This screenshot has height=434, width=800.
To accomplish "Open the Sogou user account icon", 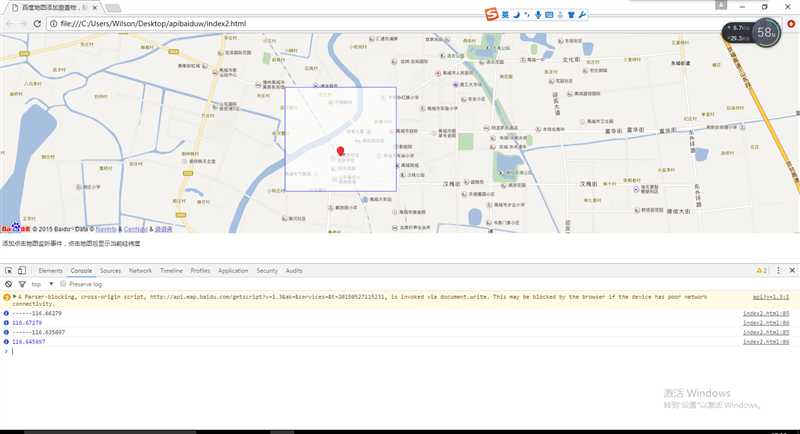I will coord(560,15).
